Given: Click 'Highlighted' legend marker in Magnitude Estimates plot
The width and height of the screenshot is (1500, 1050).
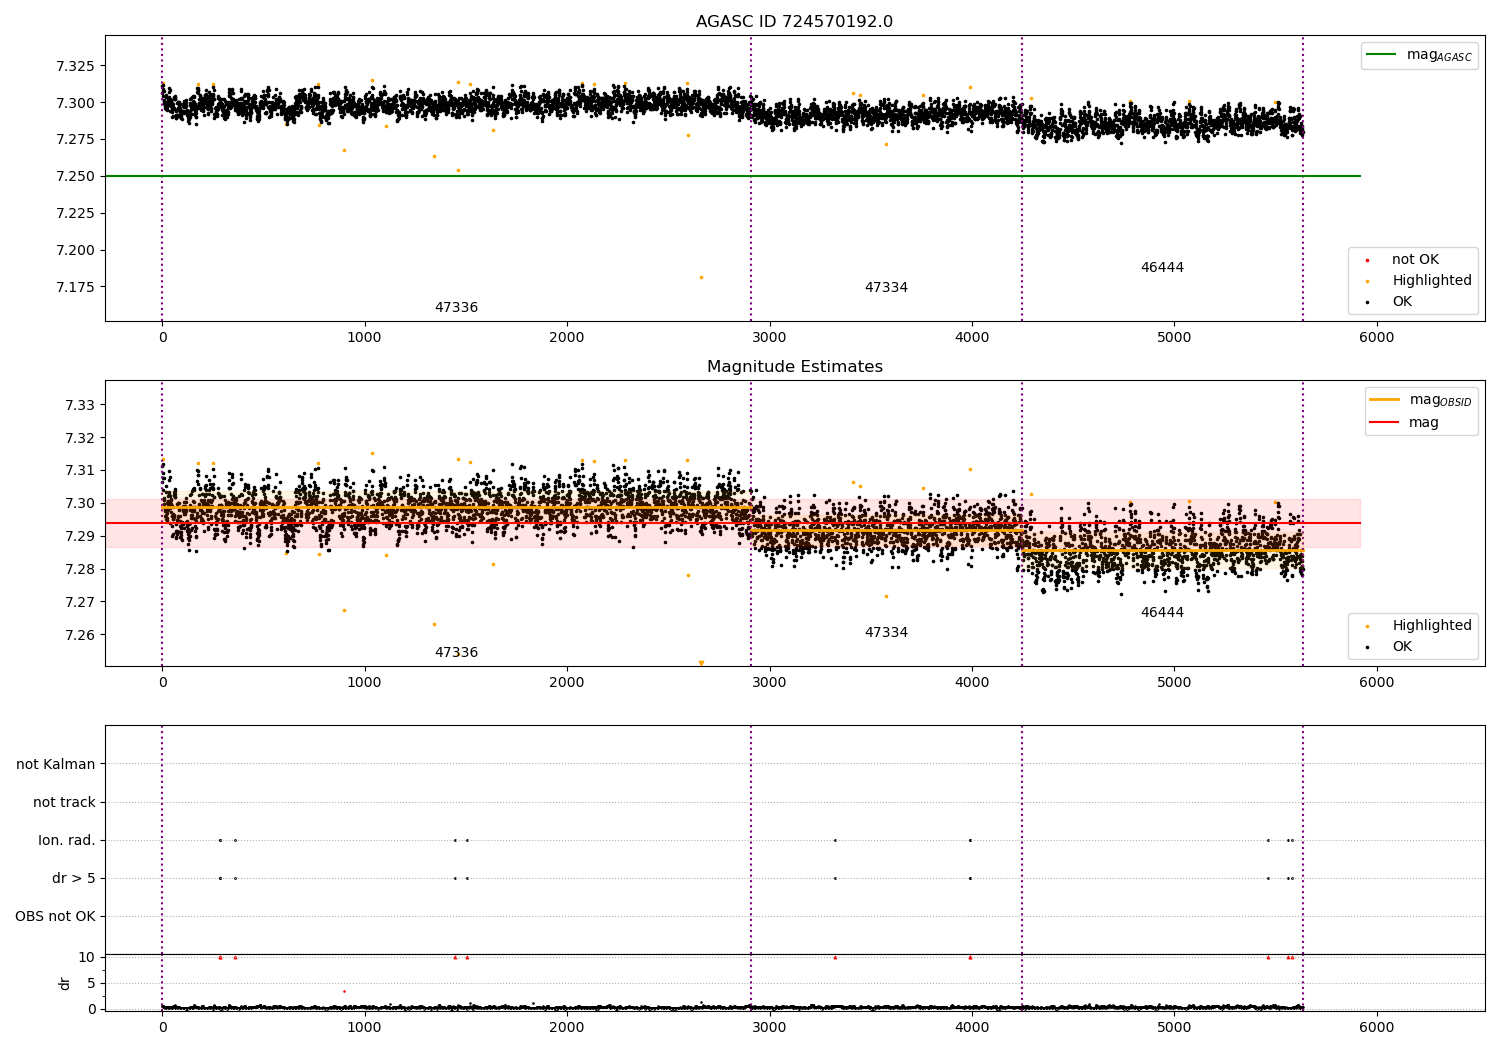Looking at the screenshot, I should 1367,626.
